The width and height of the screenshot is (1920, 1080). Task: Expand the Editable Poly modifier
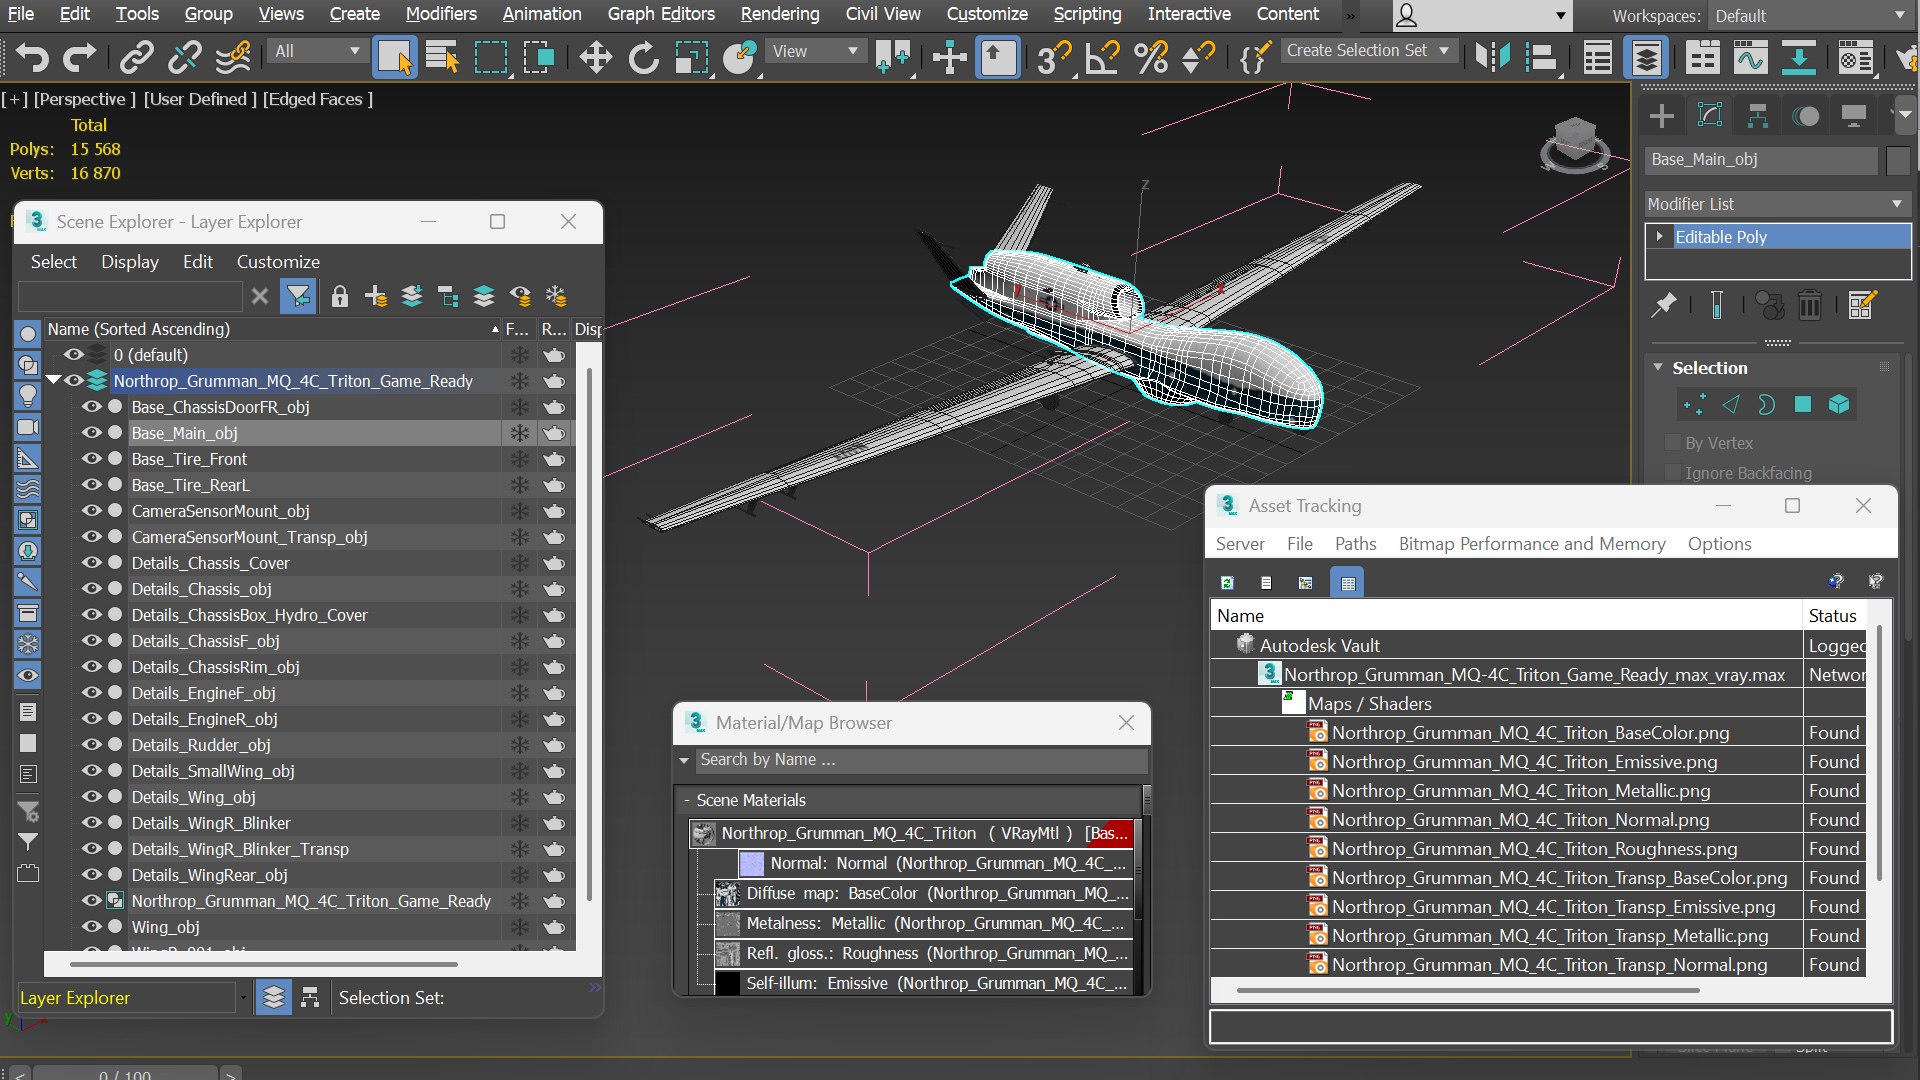pos(1659,237)
